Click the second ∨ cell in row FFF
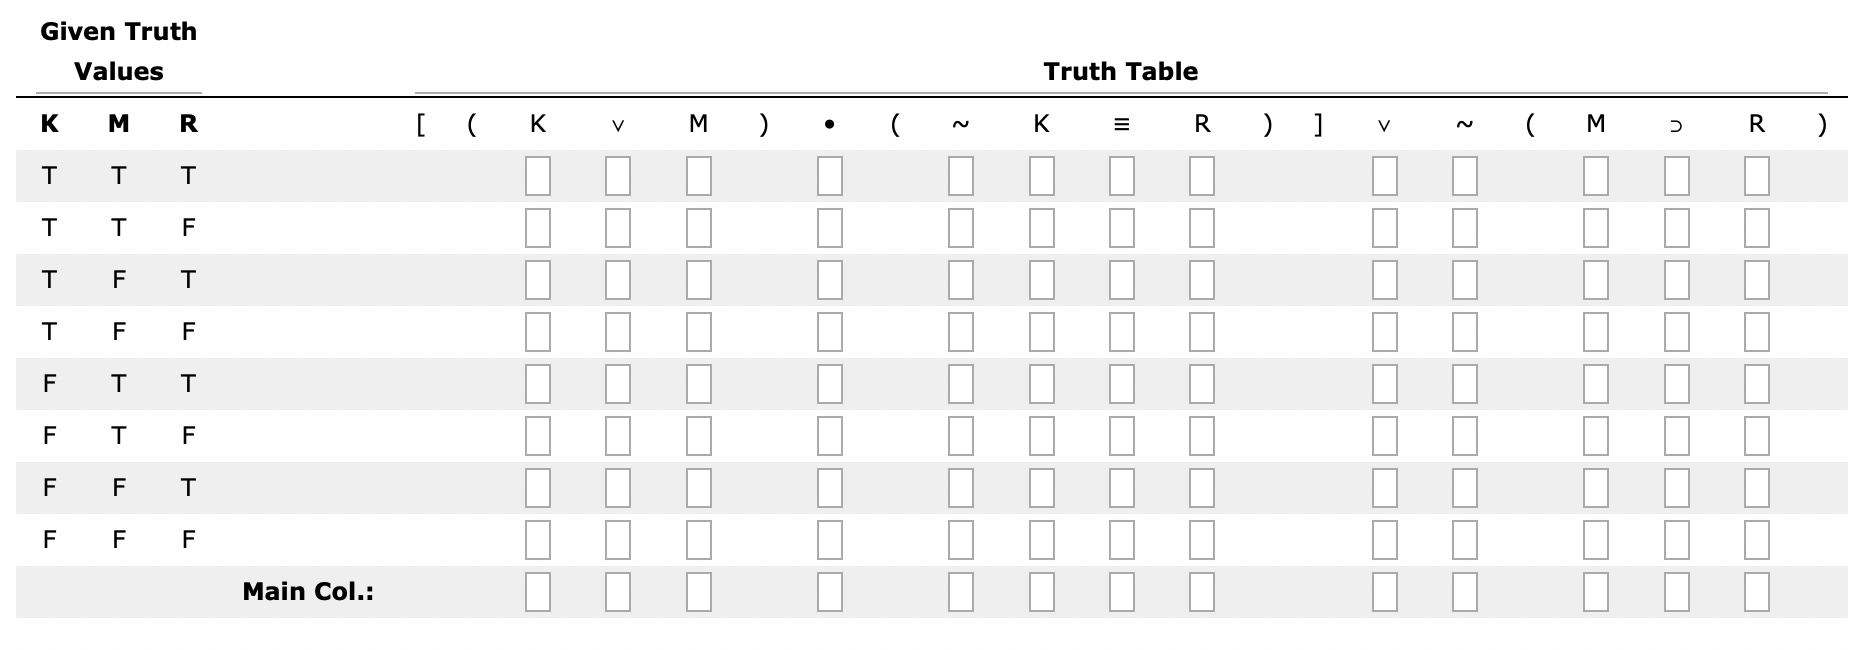 click(x=1385, y=539)
